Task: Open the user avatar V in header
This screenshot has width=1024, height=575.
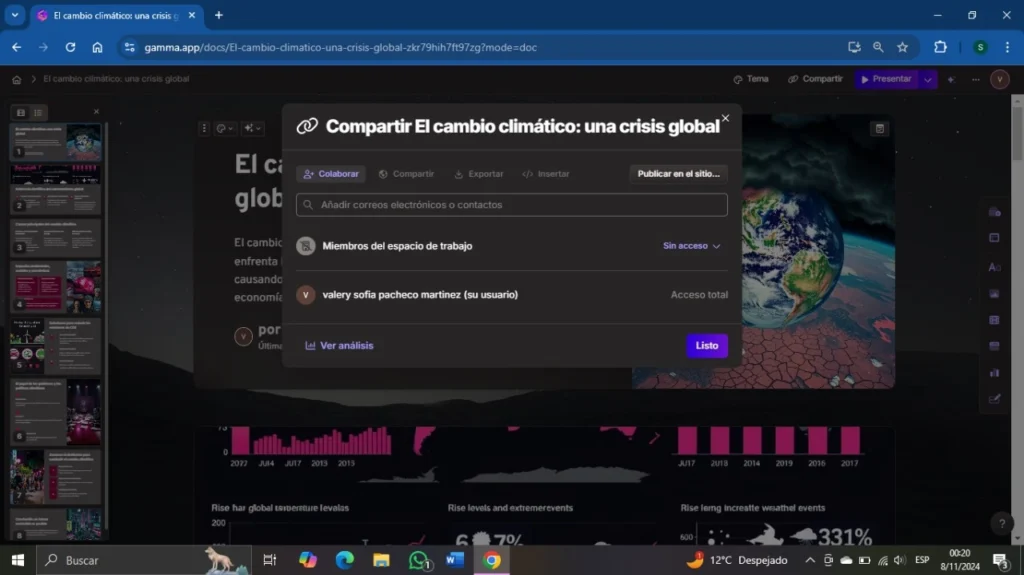Action: [999, 79]
